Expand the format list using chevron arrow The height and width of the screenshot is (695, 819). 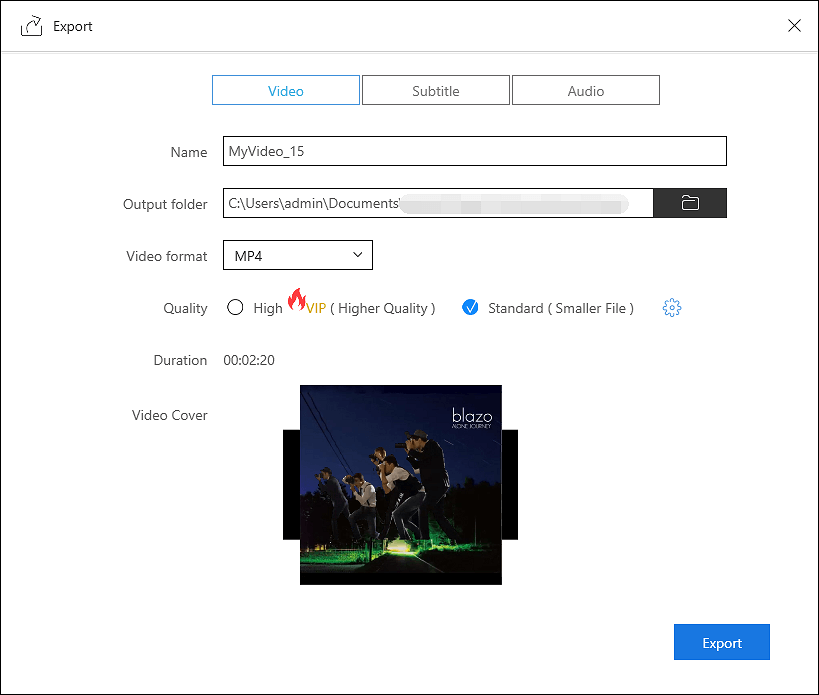pos(358,255)
